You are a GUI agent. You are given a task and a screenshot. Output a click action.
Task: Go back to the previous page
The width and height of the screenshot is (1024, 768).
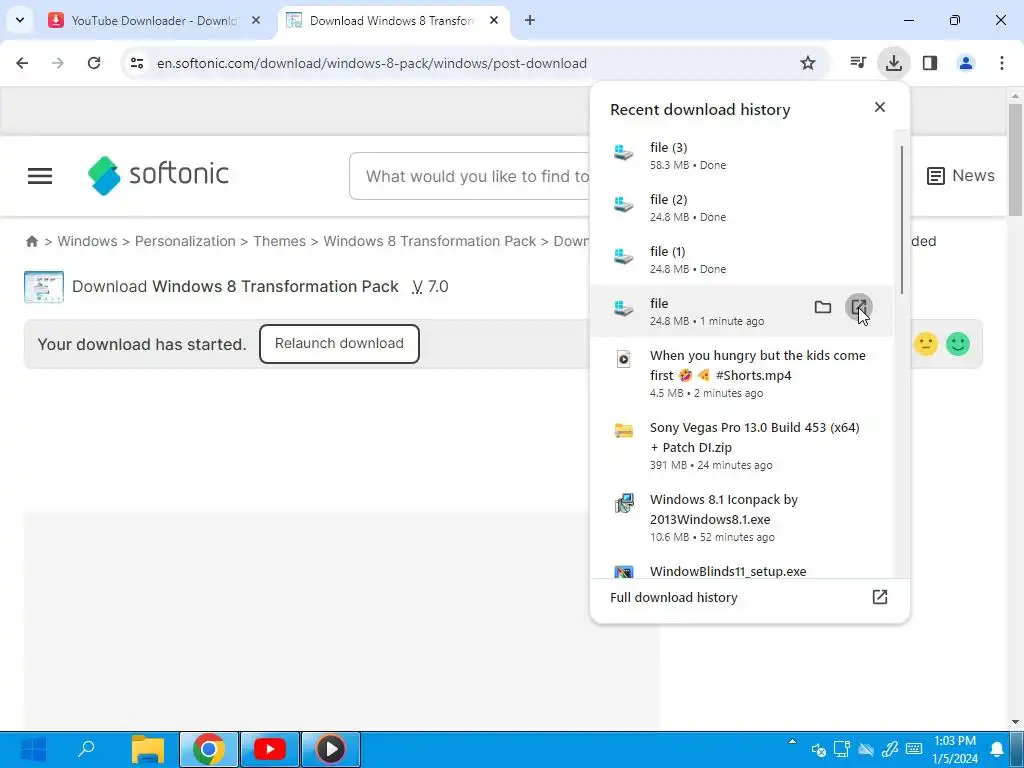pyautogui.click(x=22, y=63)
